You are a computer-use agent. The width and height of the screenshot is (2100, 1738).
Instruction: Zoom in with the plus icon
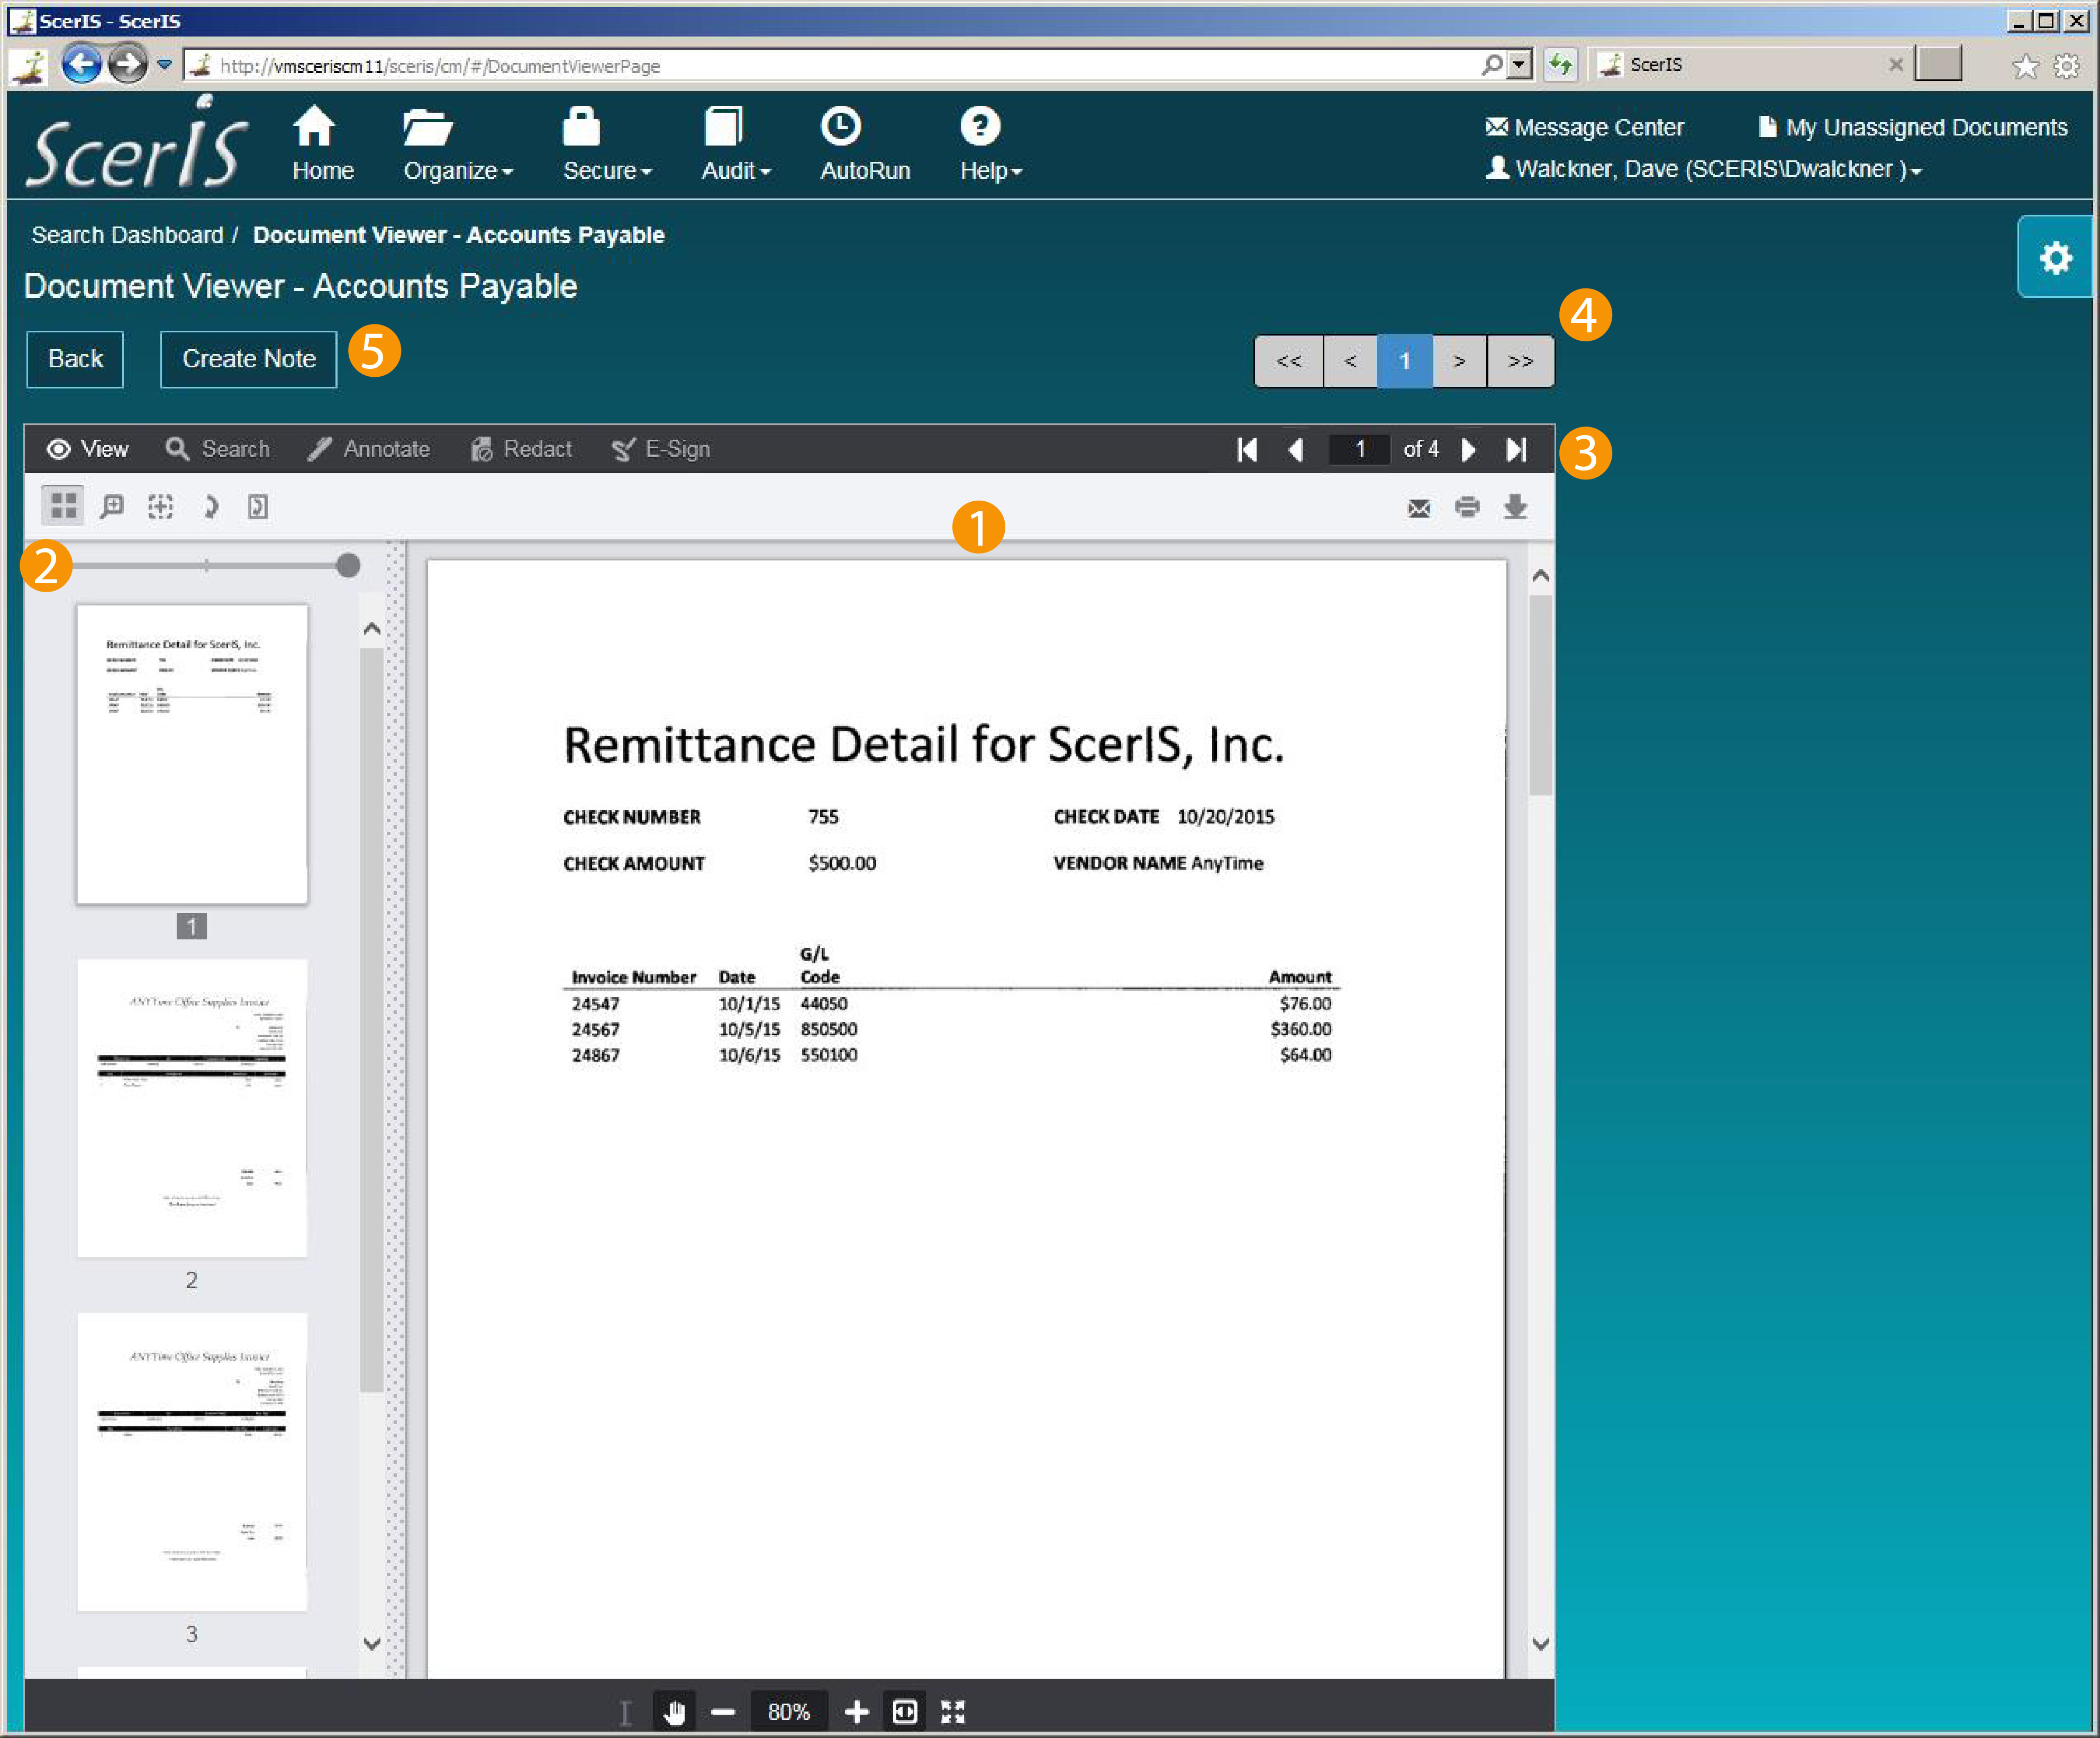click(856, 1712)
